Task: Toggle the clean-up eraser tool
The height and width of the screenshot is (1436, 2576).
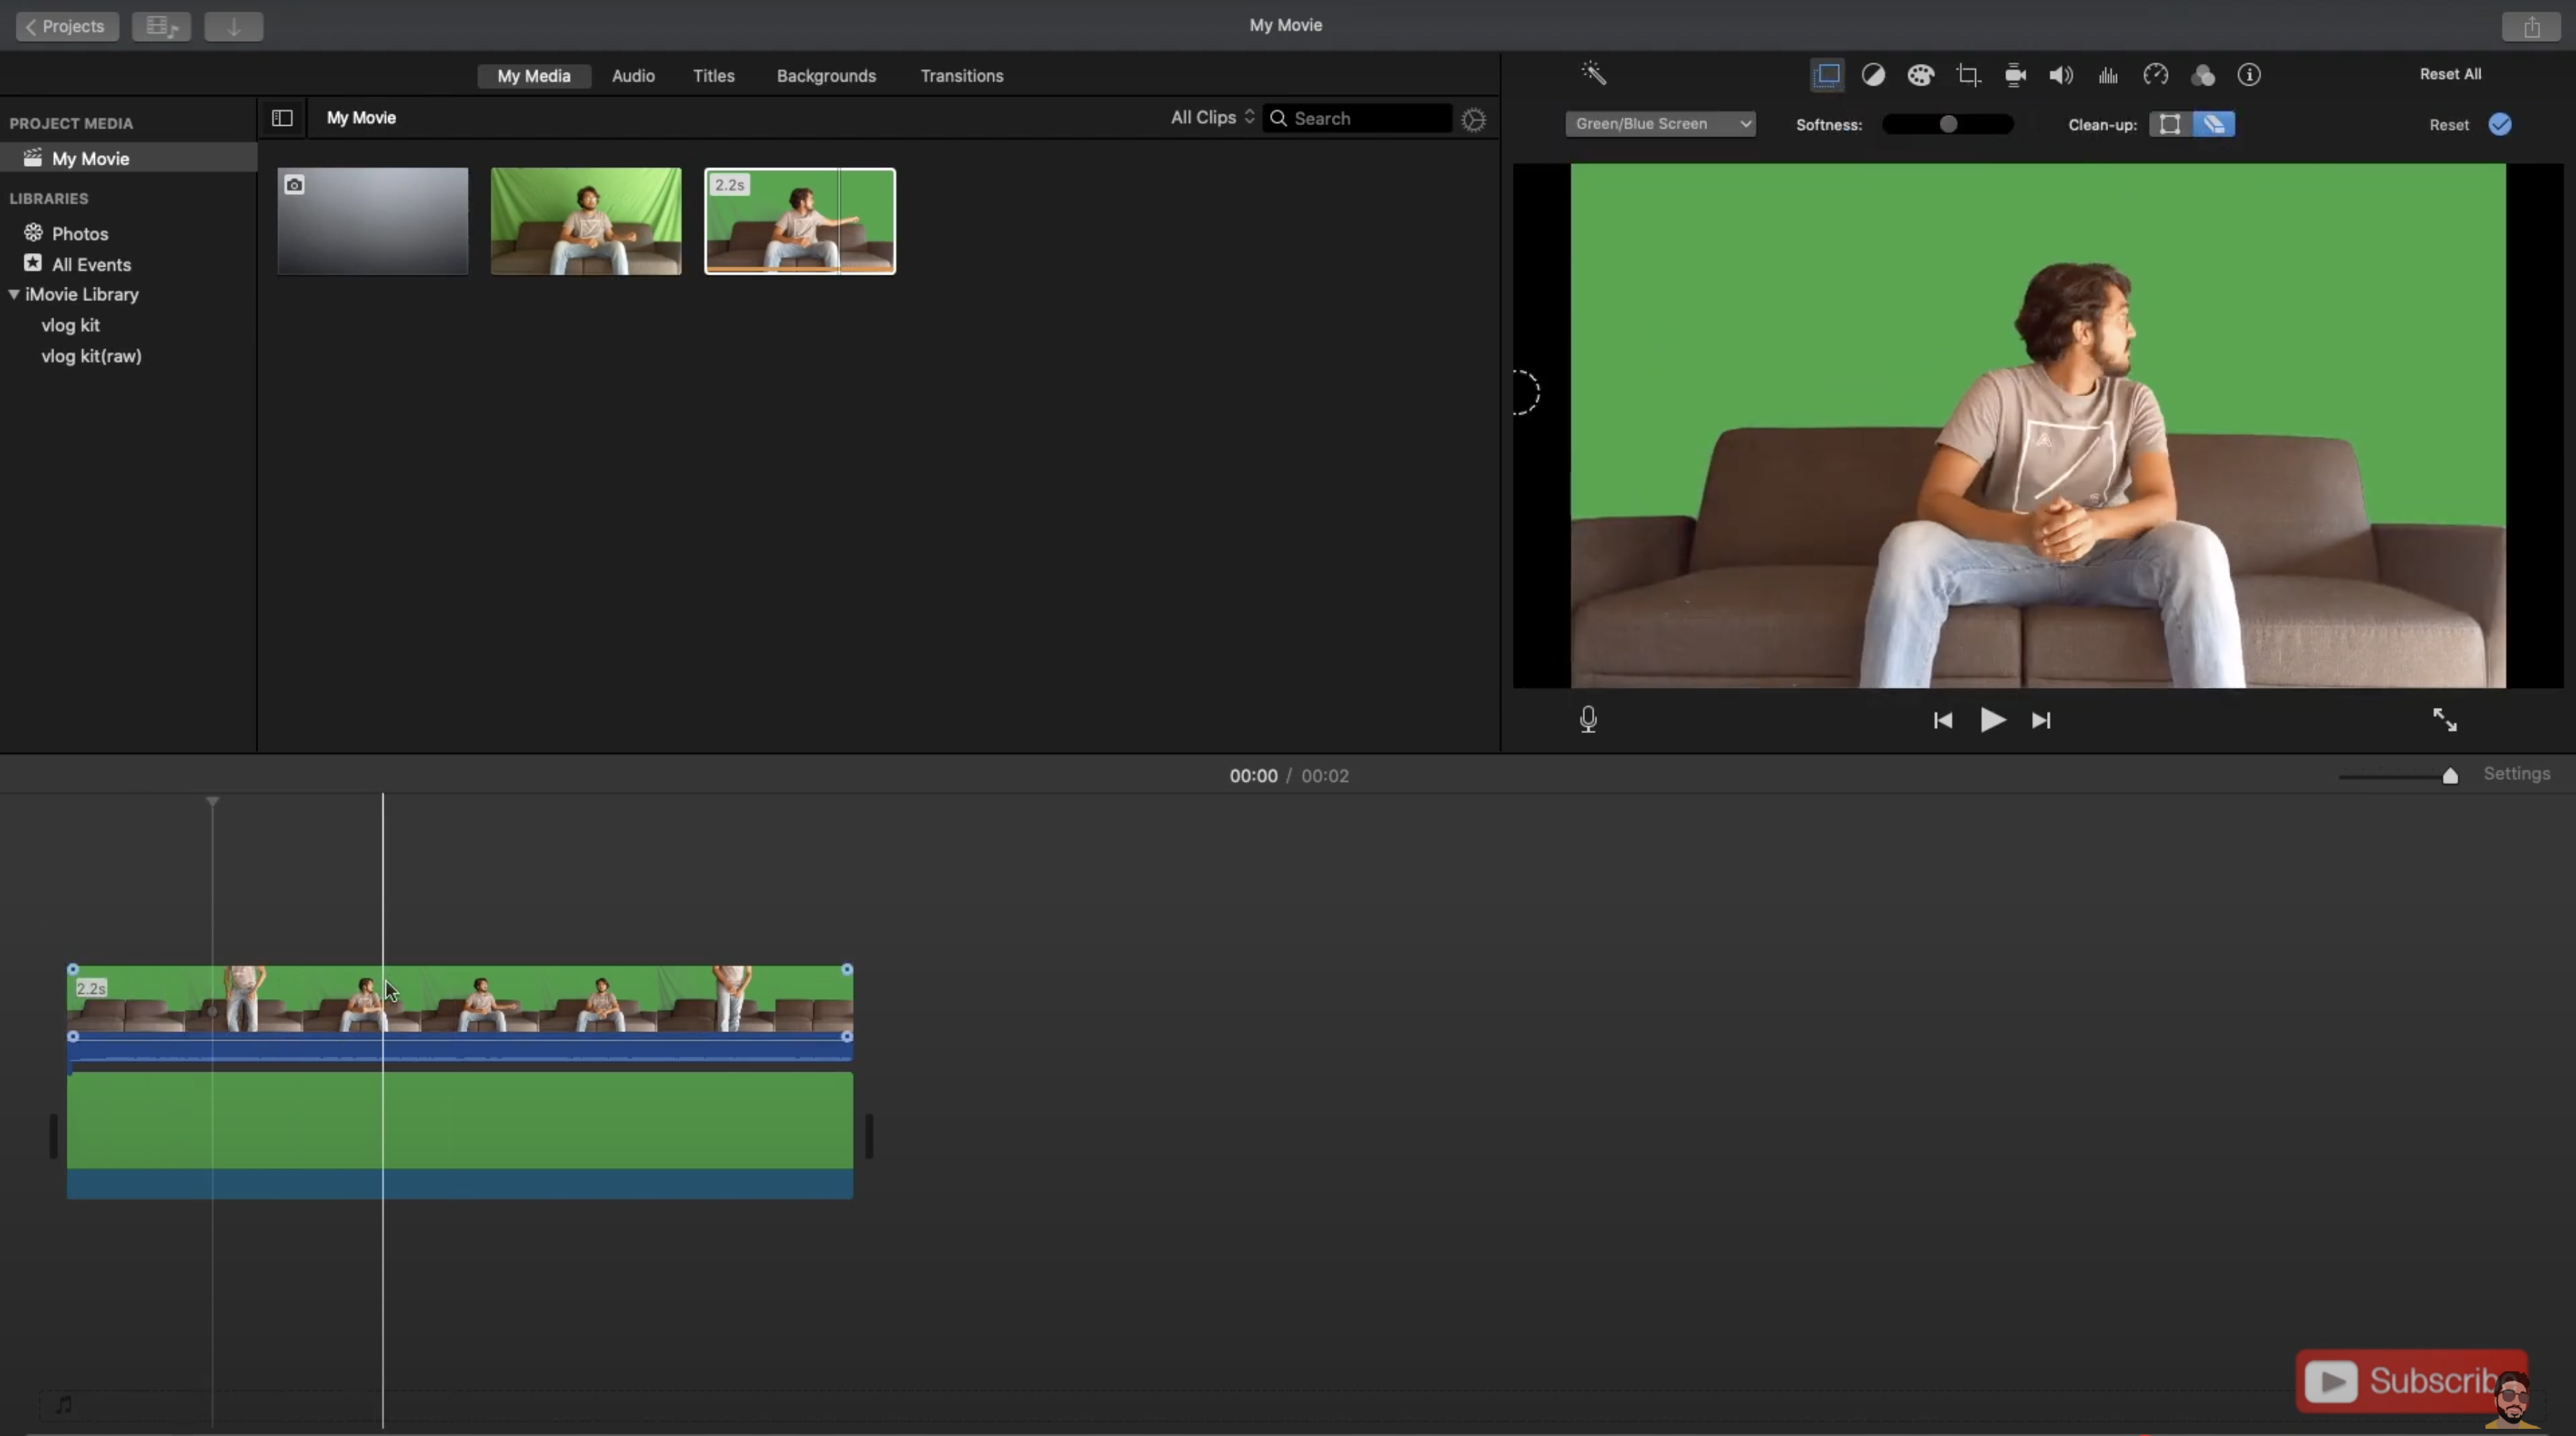Action: [x=2214, y=124]
